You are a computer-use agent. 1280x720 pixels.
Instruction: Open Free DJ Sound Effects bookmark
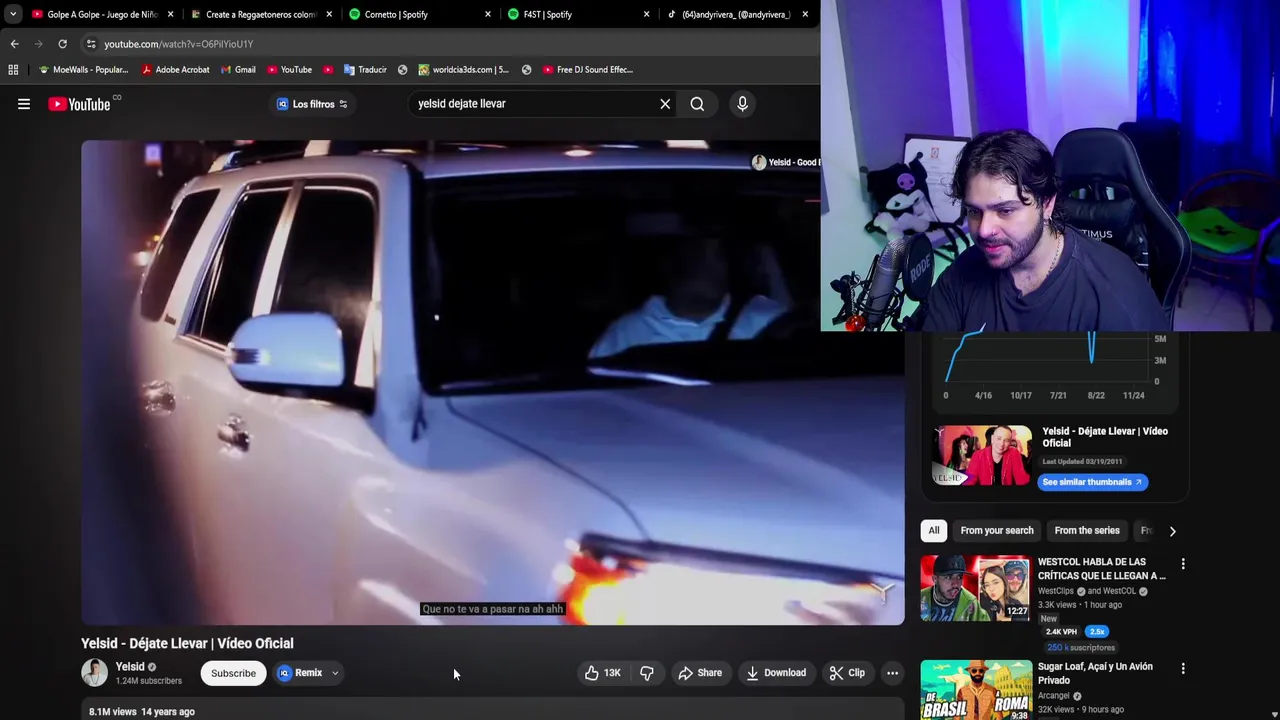588,70
